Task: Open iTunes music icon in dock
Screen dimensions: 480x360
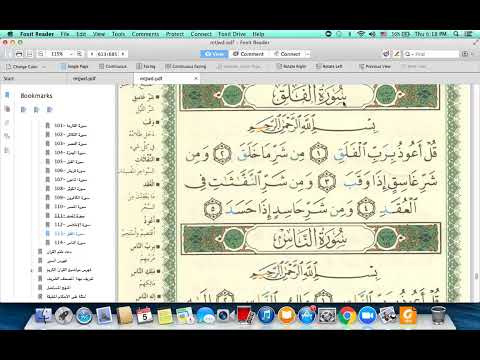Action: tap(266, 315)
